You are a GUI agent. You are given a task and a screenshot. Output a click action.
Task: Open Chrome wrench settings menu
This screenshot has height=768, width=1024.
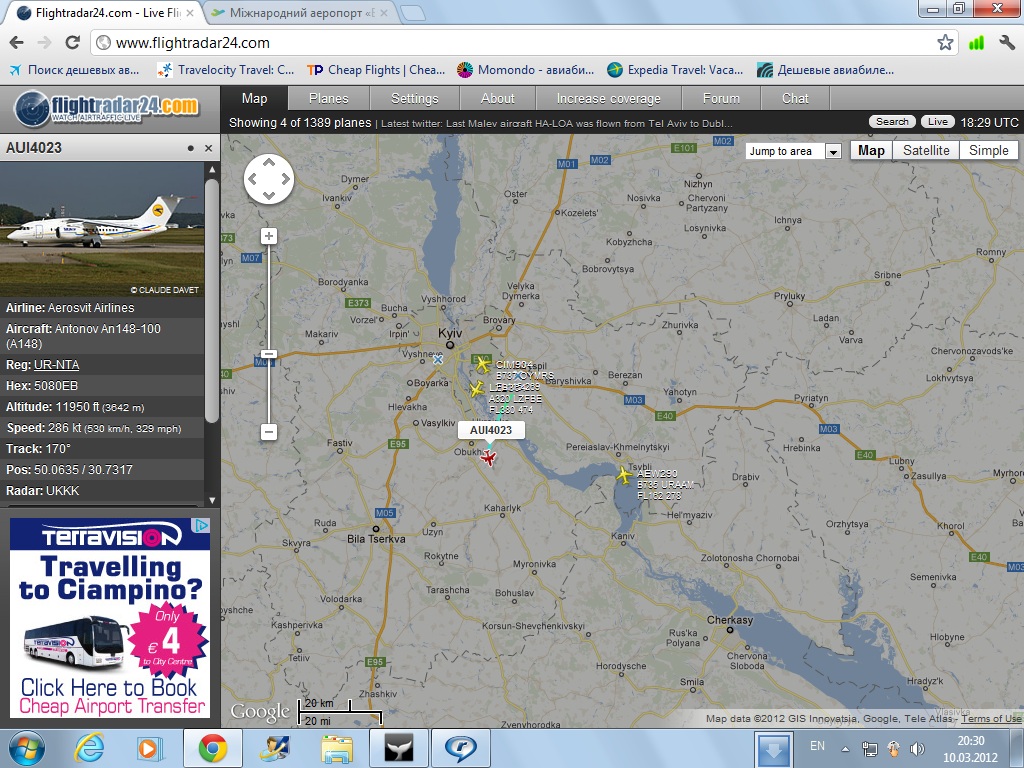point(1007,43)
